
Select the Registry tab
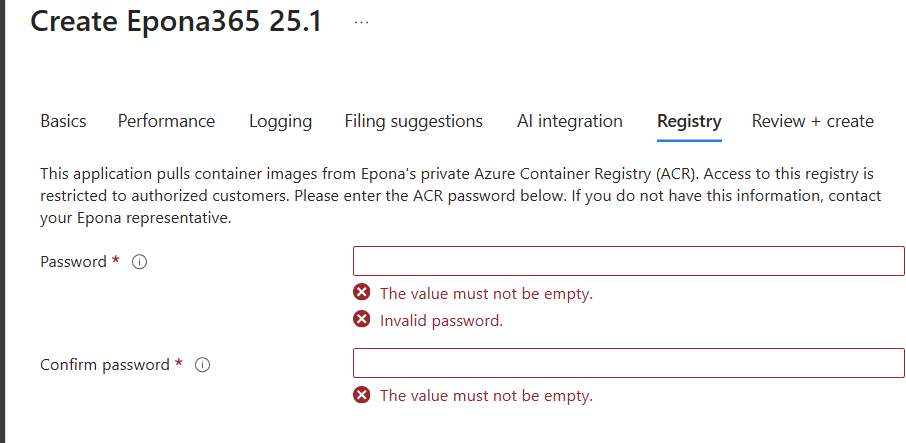pos(689,121)
